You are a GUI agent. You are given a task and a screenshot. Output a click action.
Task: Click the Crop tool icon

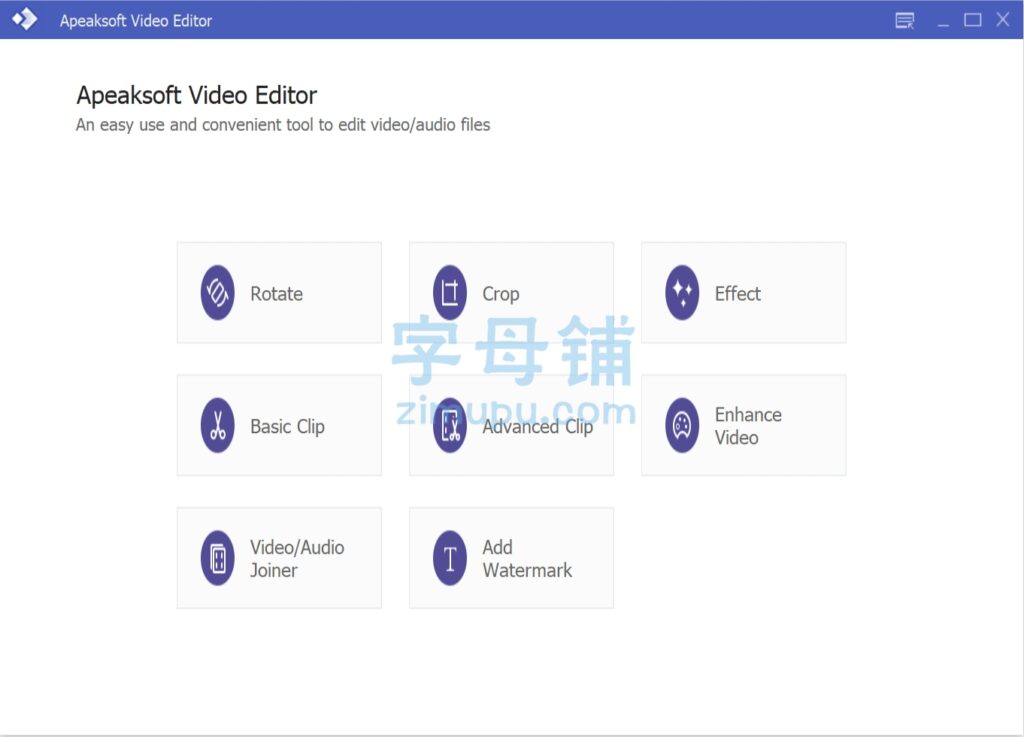tap(450, 292)
